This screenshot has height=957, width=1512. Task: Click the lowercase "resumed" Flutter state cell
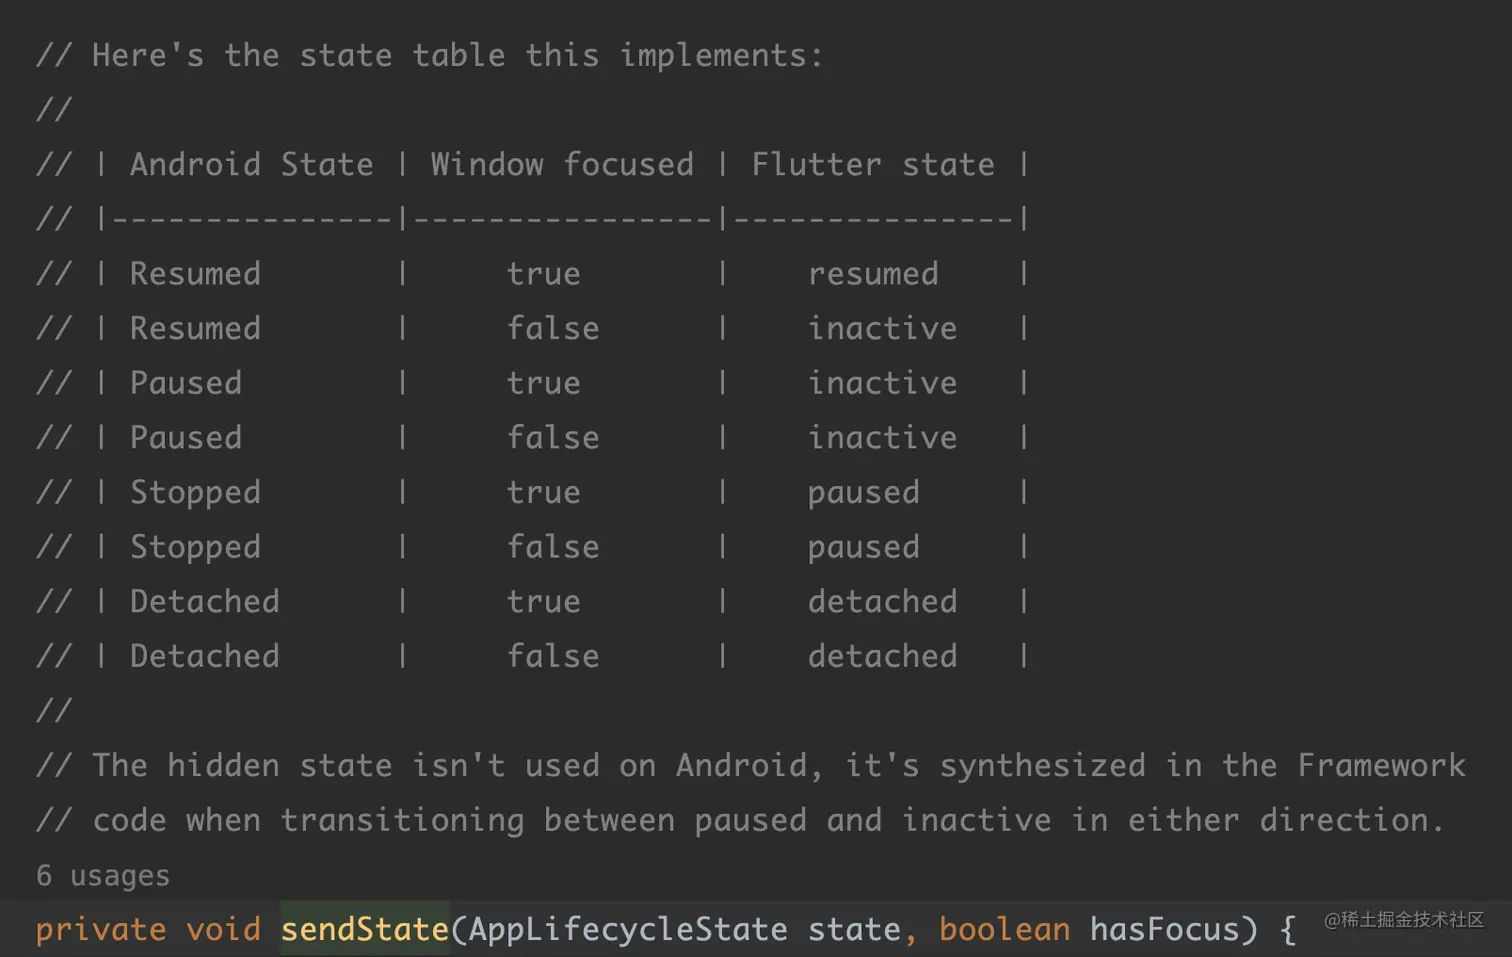pos(872,274)
